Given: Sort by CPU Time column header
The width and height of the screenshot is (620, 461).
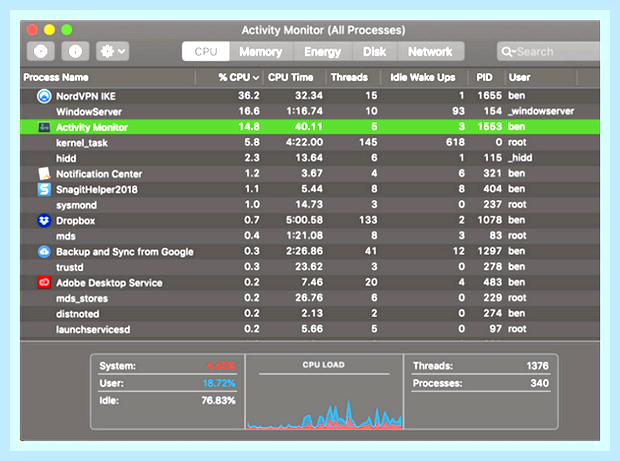Looking at the screenshot, I should pos(295,77).
